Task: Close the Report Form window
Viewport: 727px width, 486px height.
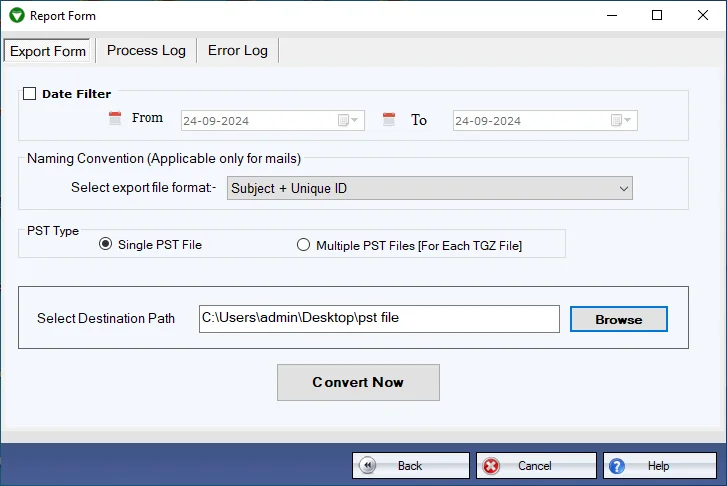Action: pyautogui.click(x=703, y=15)
